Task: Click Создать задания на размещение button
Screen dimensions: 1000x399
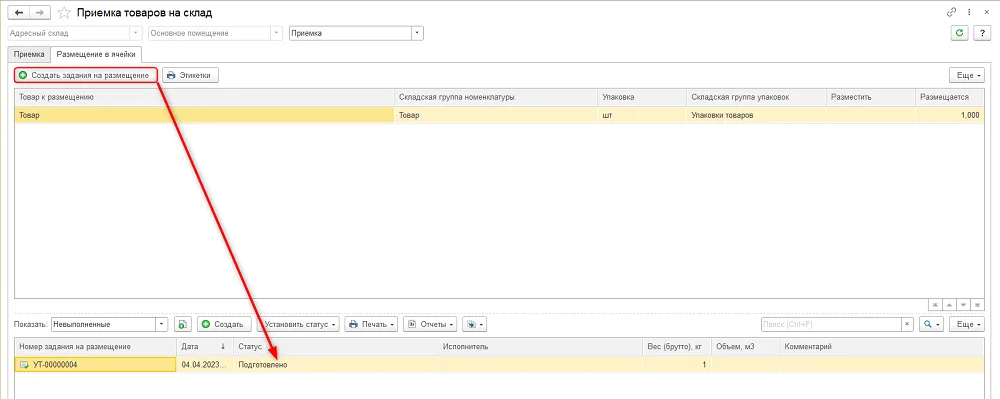Action: point(85,75)
